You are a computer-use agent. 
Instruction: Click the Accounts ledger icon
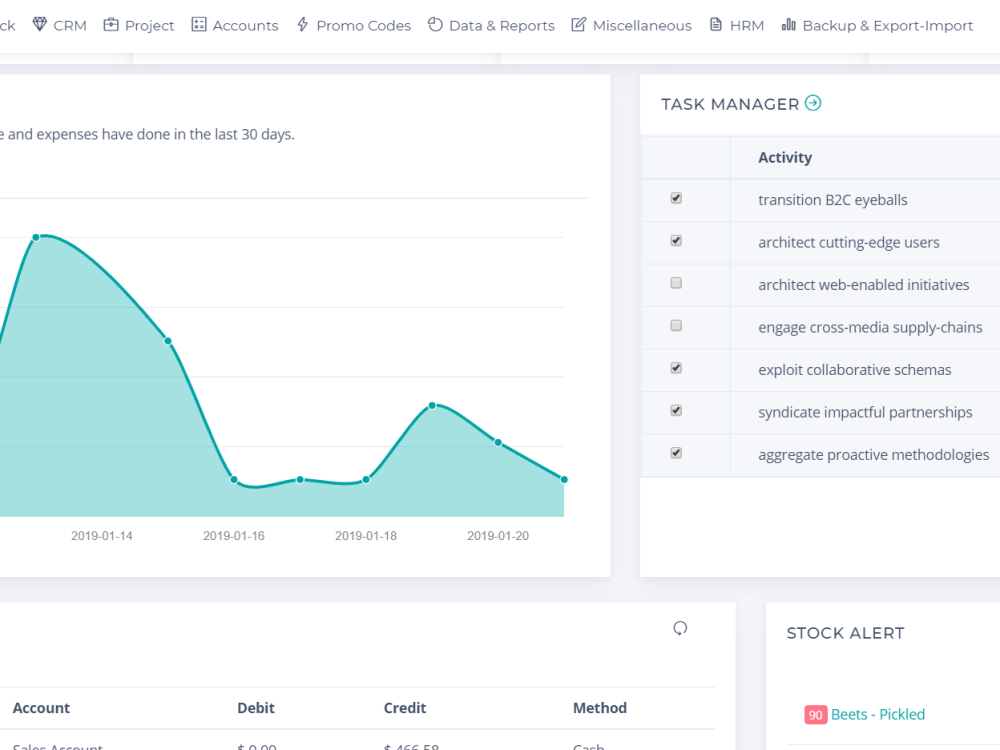199,25
